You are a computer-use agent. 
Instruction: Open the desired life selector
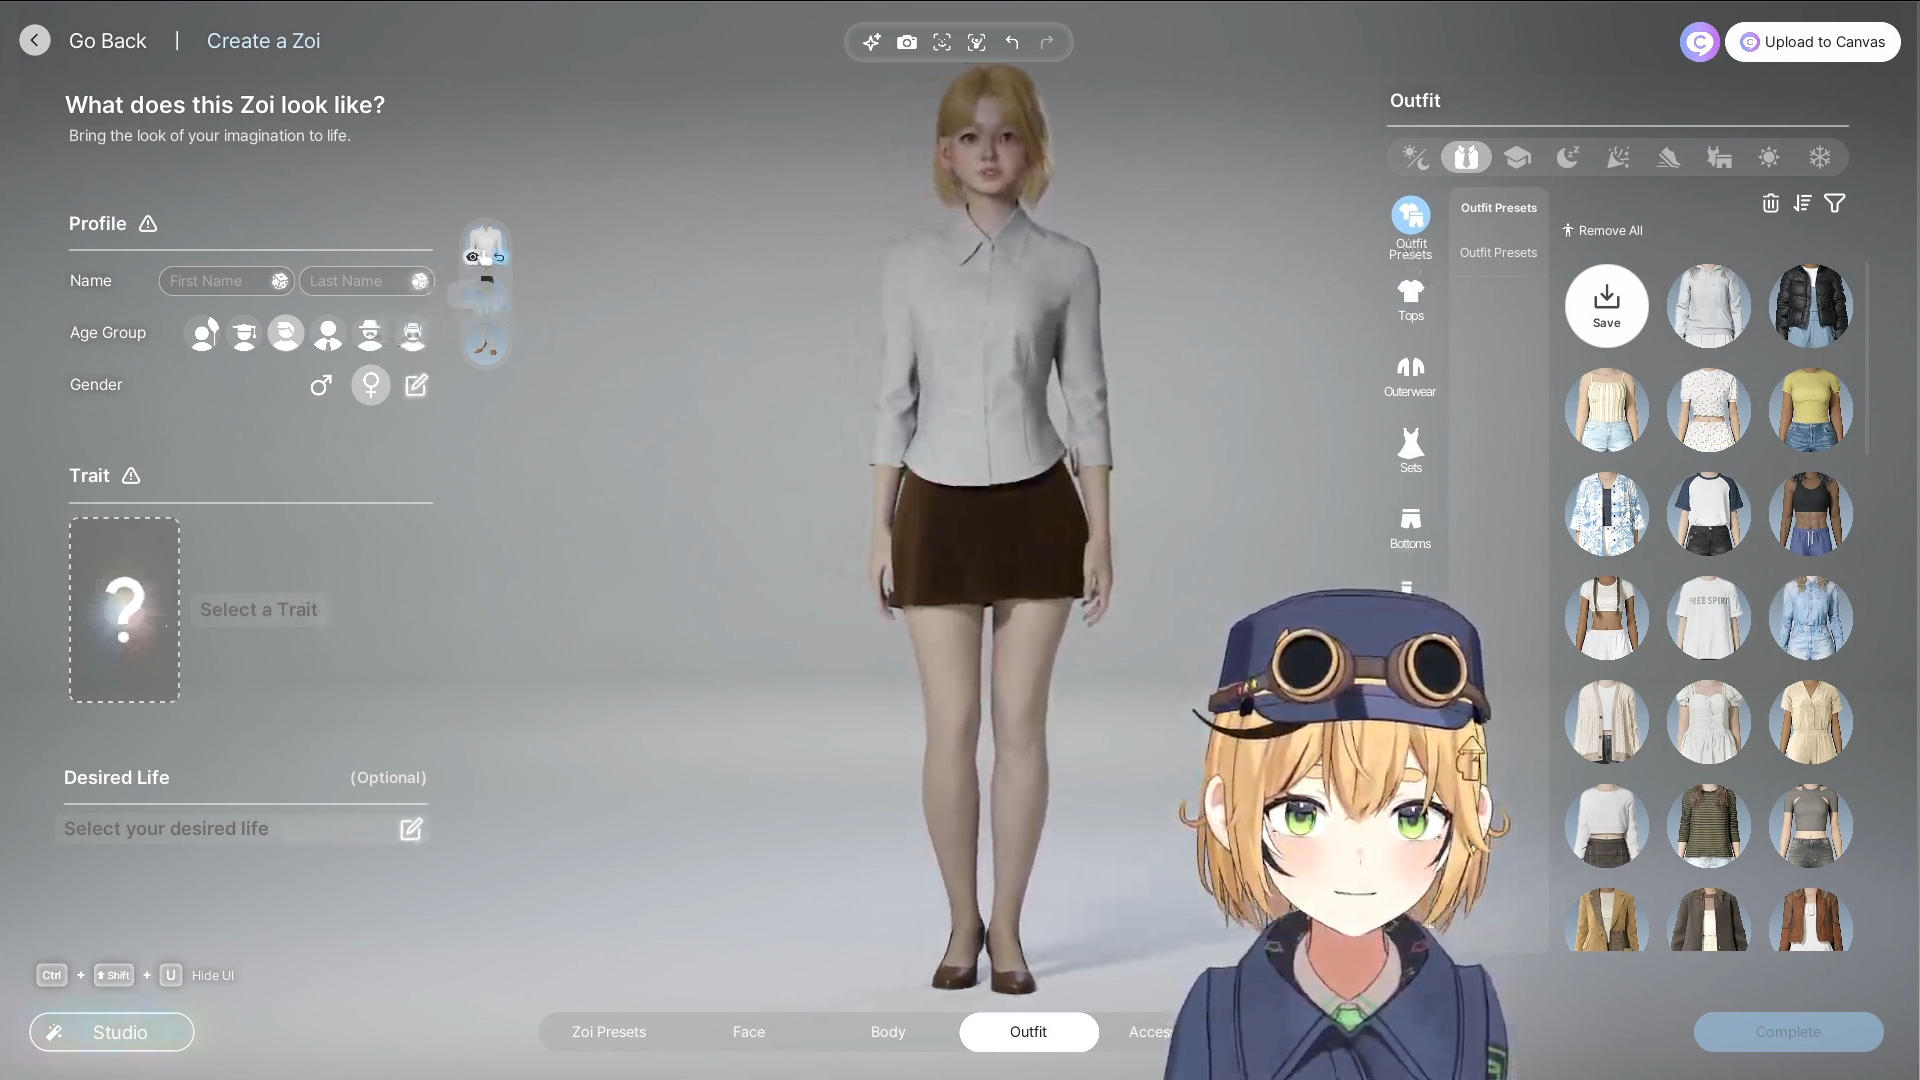click(x=244, y=828)
